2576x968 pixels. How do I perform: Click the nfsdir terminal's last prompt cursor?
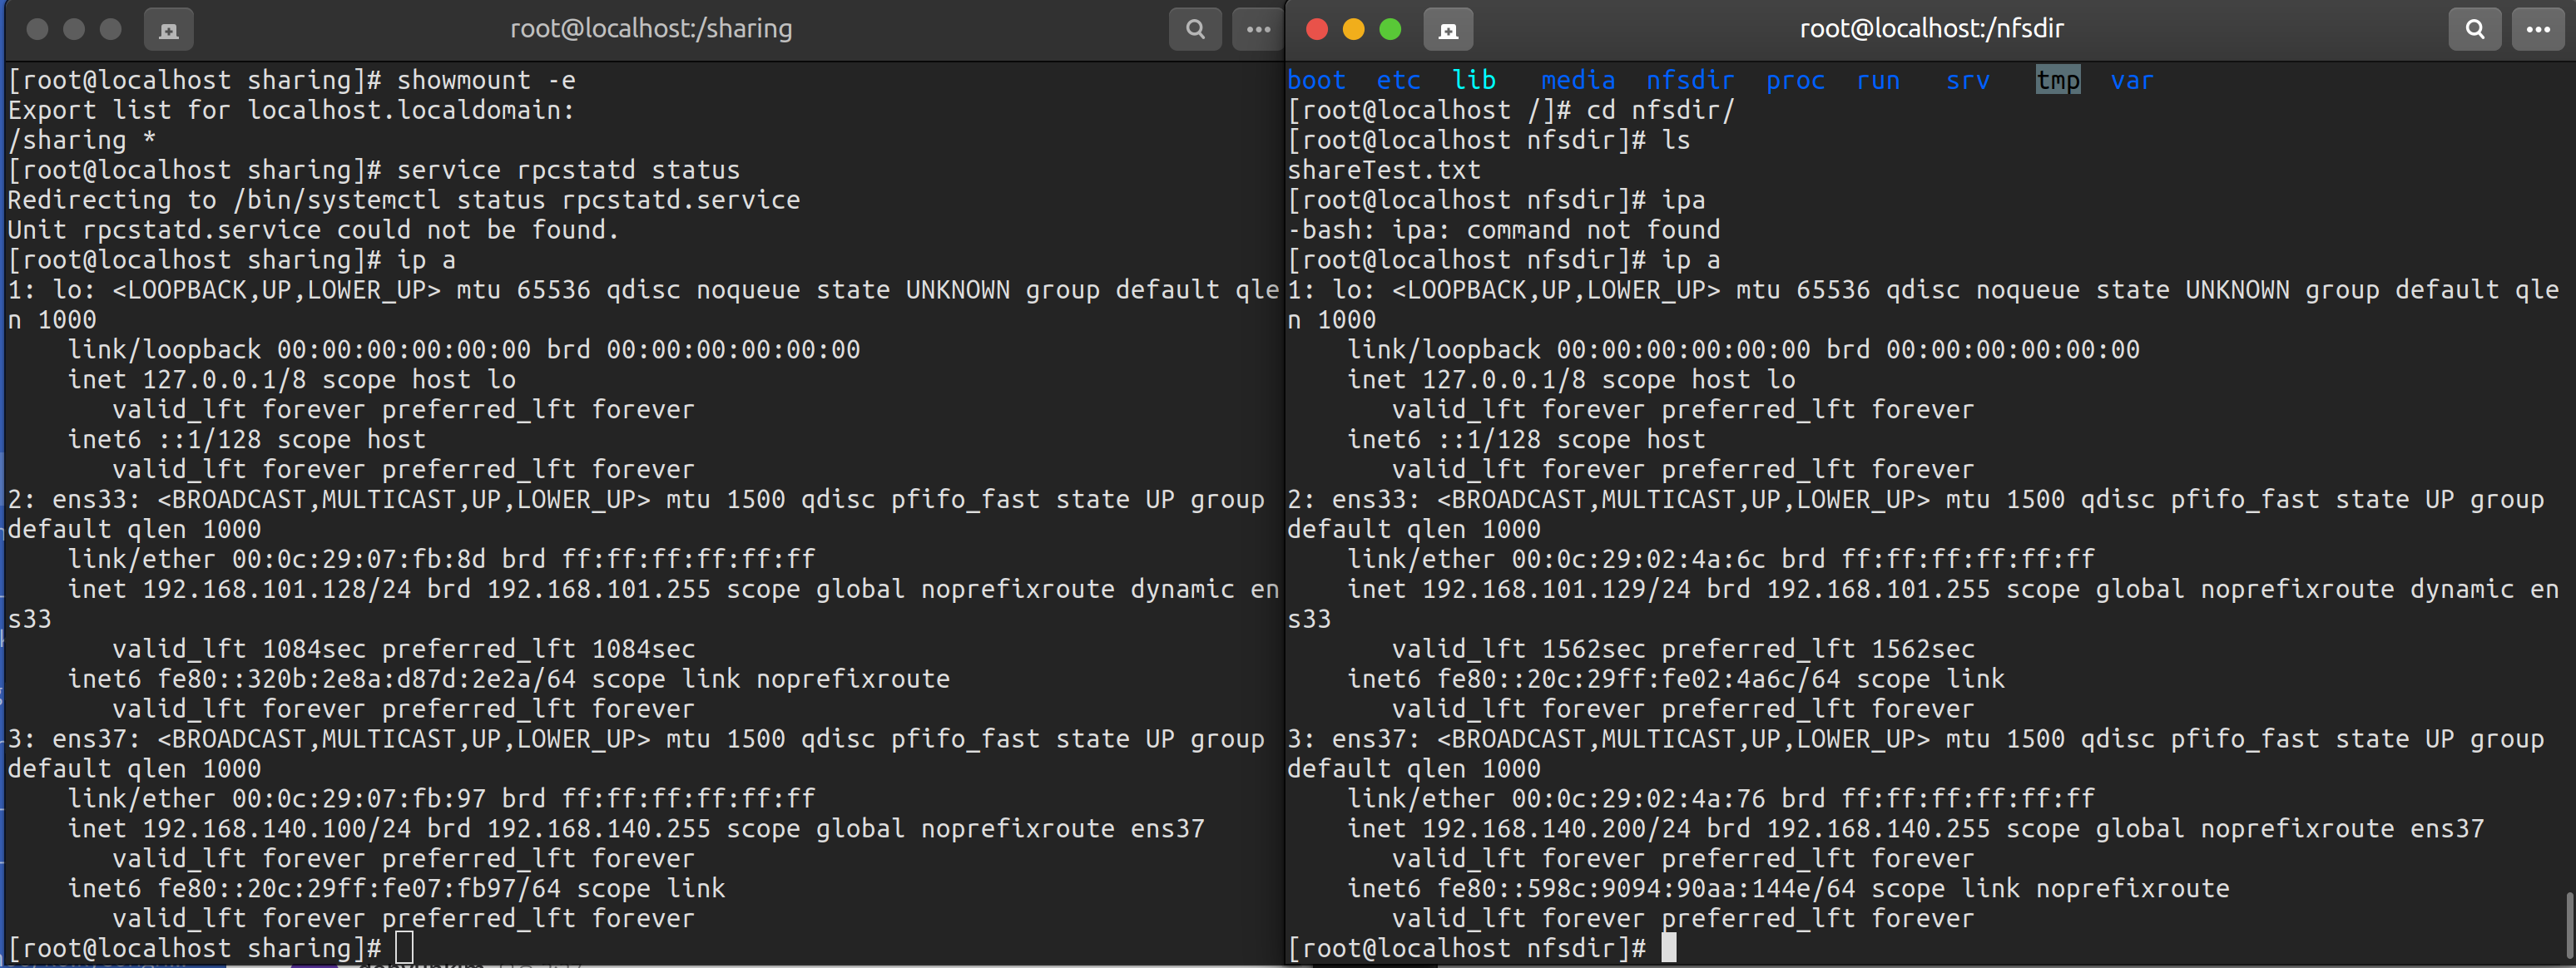point(1669,948)
